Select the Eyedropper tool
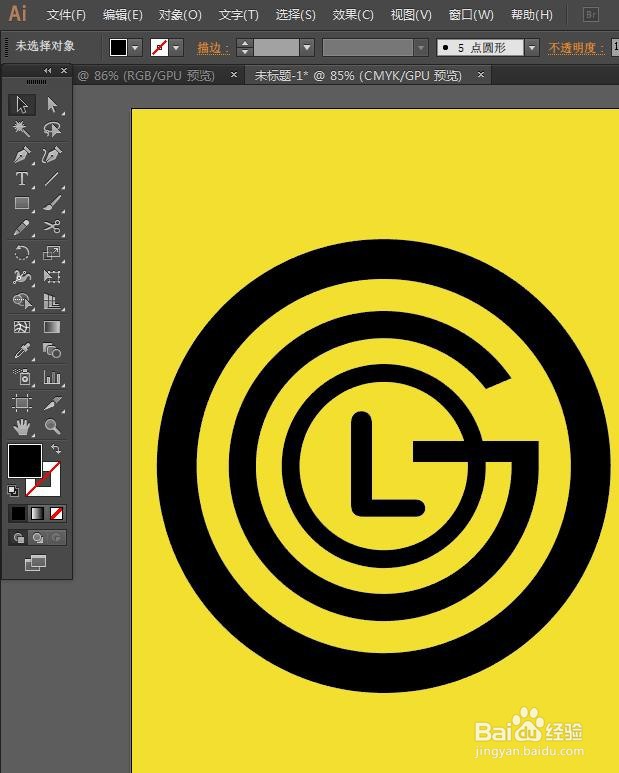 click(x=22, y=351)
